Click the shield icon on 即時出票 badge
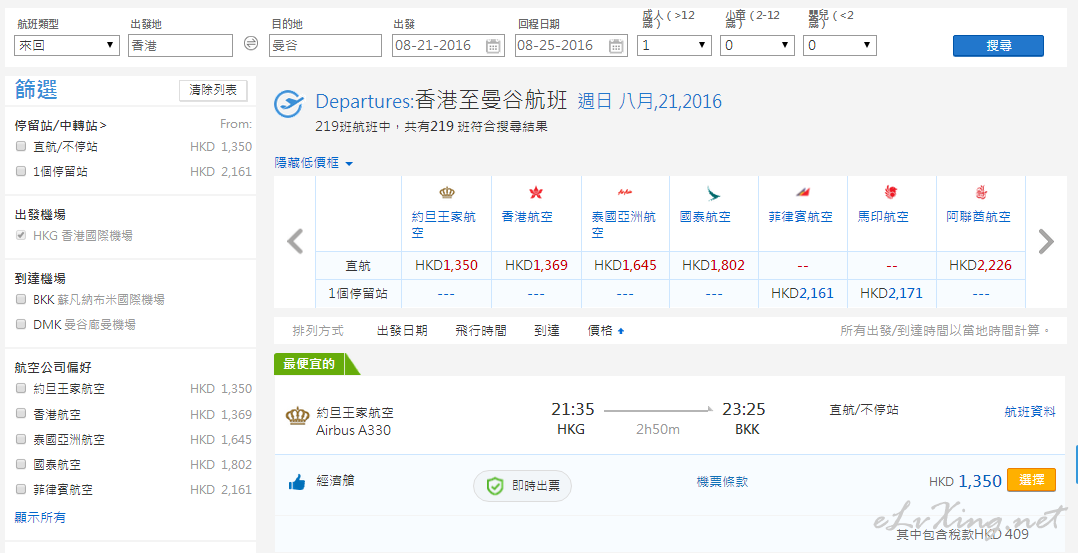 pyautogui.click(x=495, y=486)
